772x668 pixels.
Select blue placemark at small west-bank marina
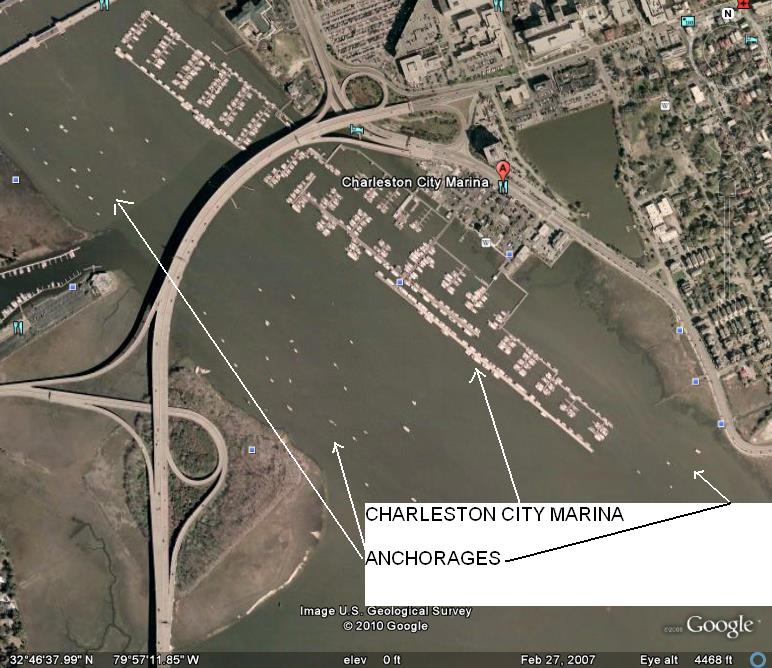pyautogui.click(x=73, y=286)
